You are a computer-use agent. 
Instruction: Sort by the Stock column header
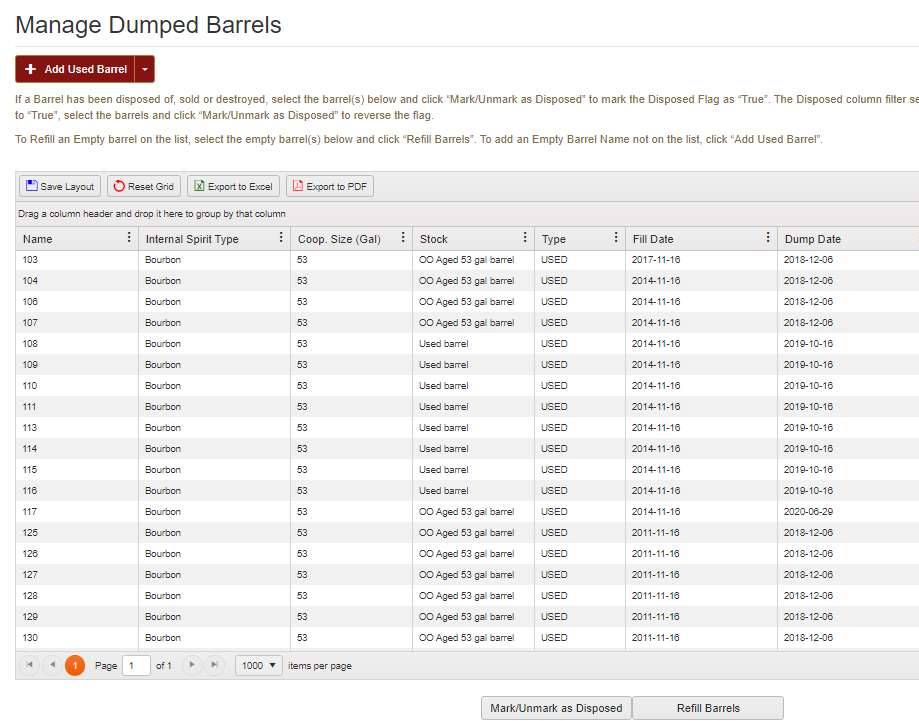click(x=434, y=239)
